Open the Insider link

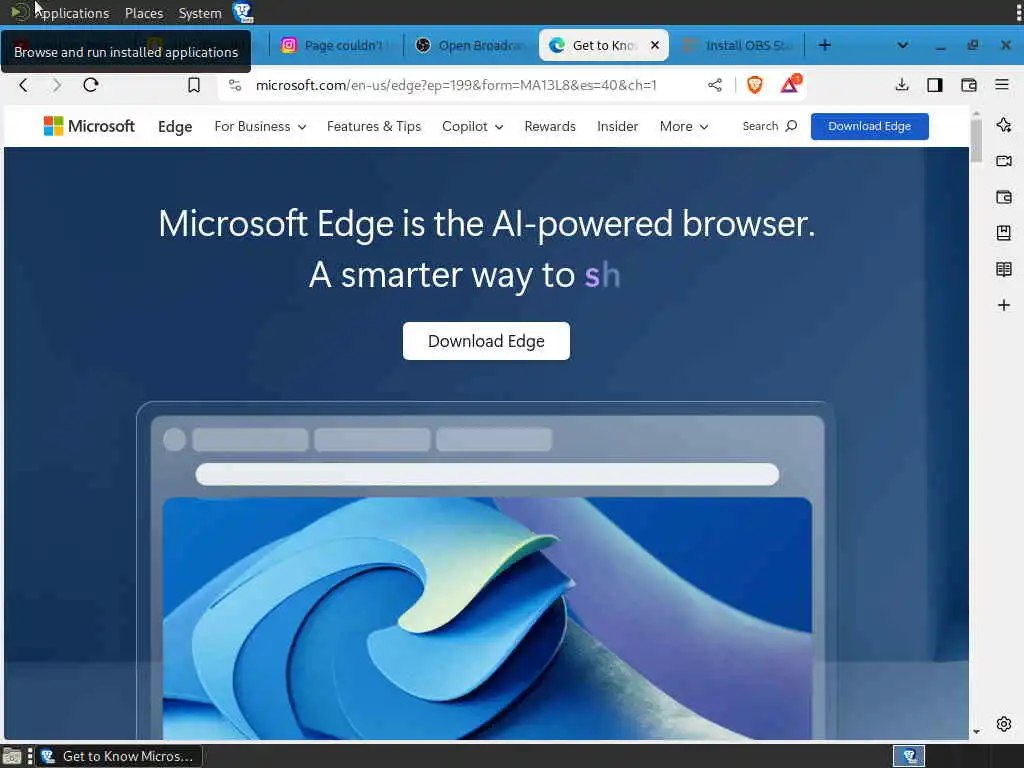617,126
